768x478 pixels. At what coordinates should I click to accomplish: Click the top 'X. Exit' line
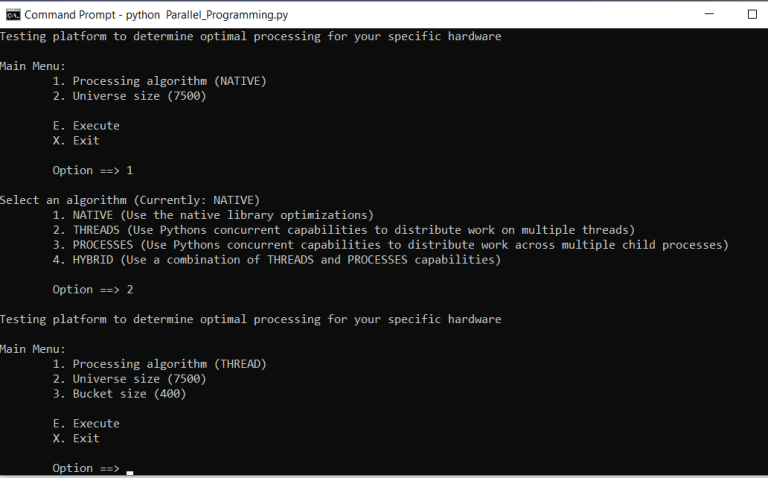pyautogui.click(x=76, y=141)
